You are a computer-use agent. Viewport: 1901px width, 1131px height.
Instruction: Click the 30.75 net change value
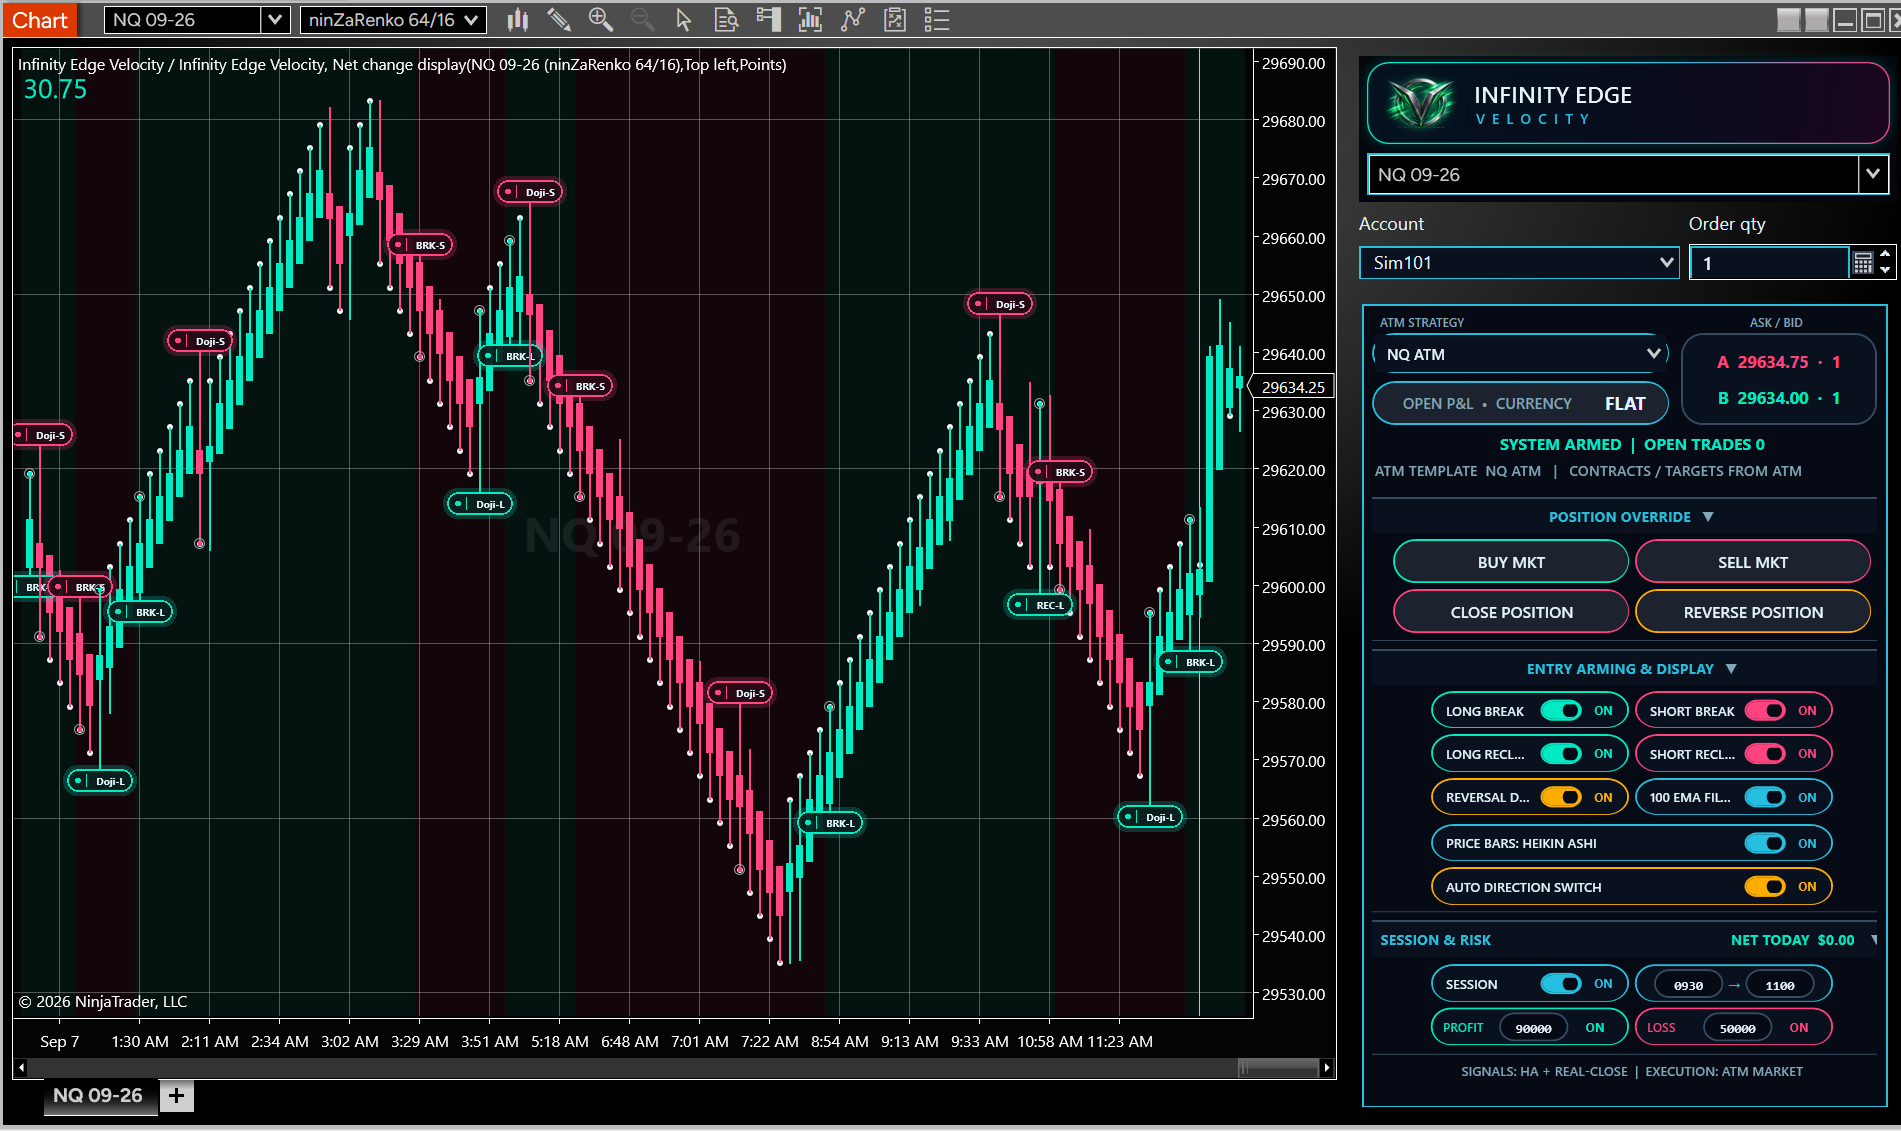[x=55, y=90]
